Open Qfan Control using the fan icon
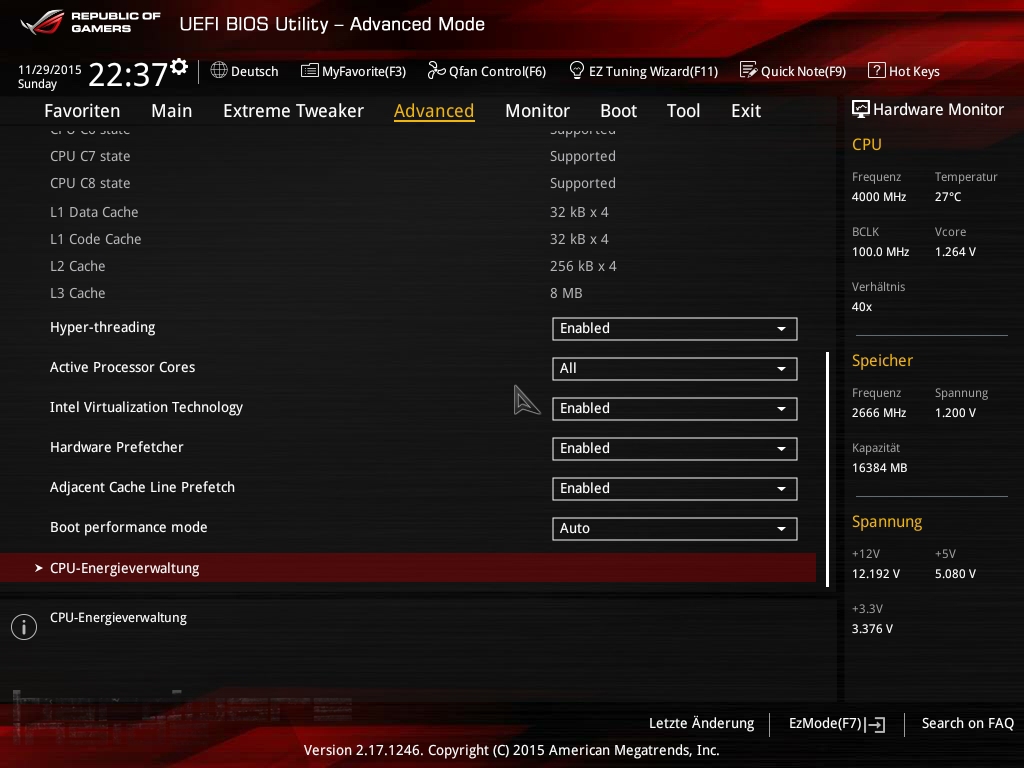 [x=437, y=71]
